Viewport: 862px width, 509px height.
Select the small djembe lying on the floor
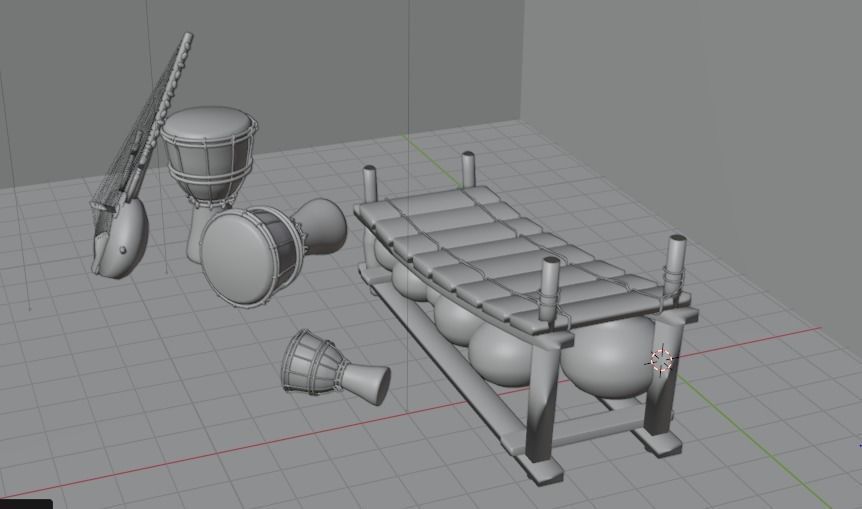(x=334, y=365)
